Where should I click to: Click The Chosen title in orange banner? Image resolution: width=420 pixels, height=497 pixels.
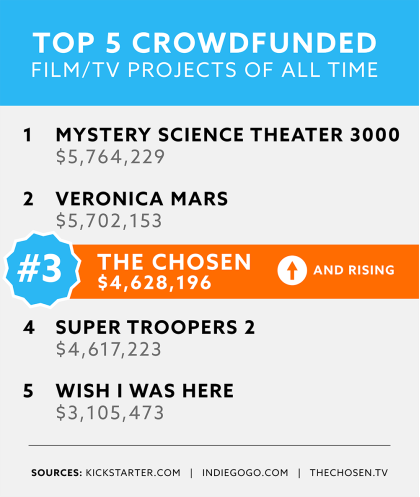(x=174, y=262)
